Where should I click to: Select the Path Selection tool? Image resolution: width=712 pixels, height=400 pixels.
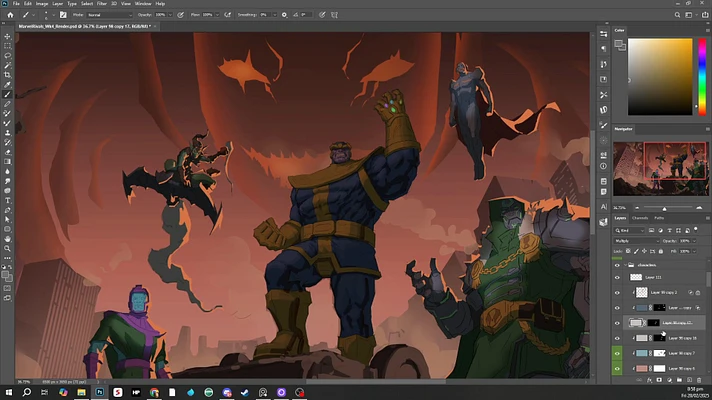coord(7,220)
